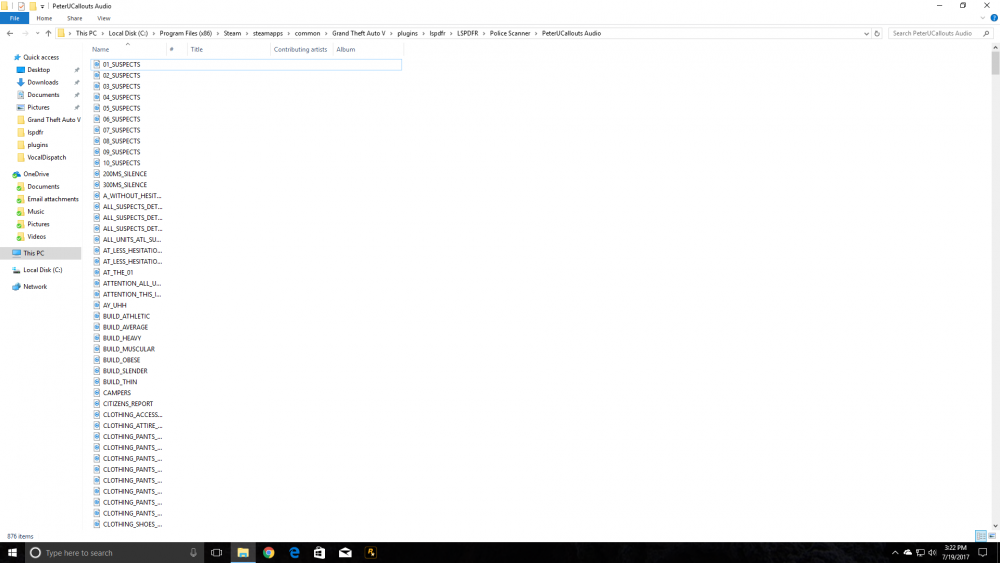
Task: Select the CAMPERS file
Action: [117, 393]
